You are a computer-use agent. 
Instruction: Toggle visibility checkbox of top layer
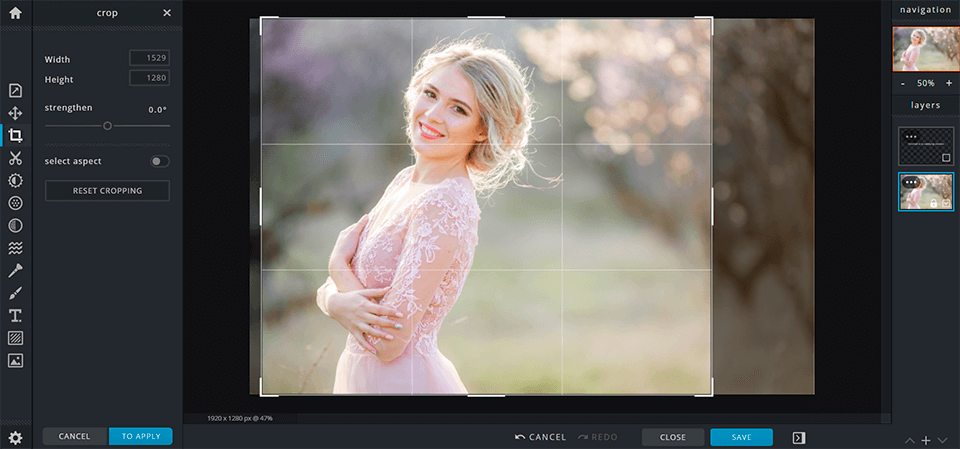click(946, 158)
